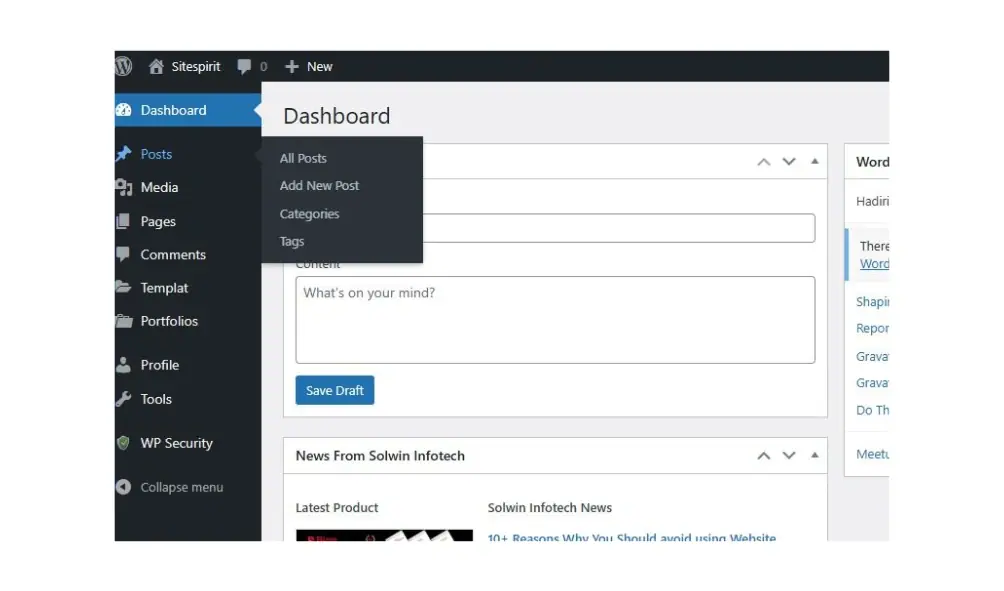Click New in the admin bar

click(320, 67)
